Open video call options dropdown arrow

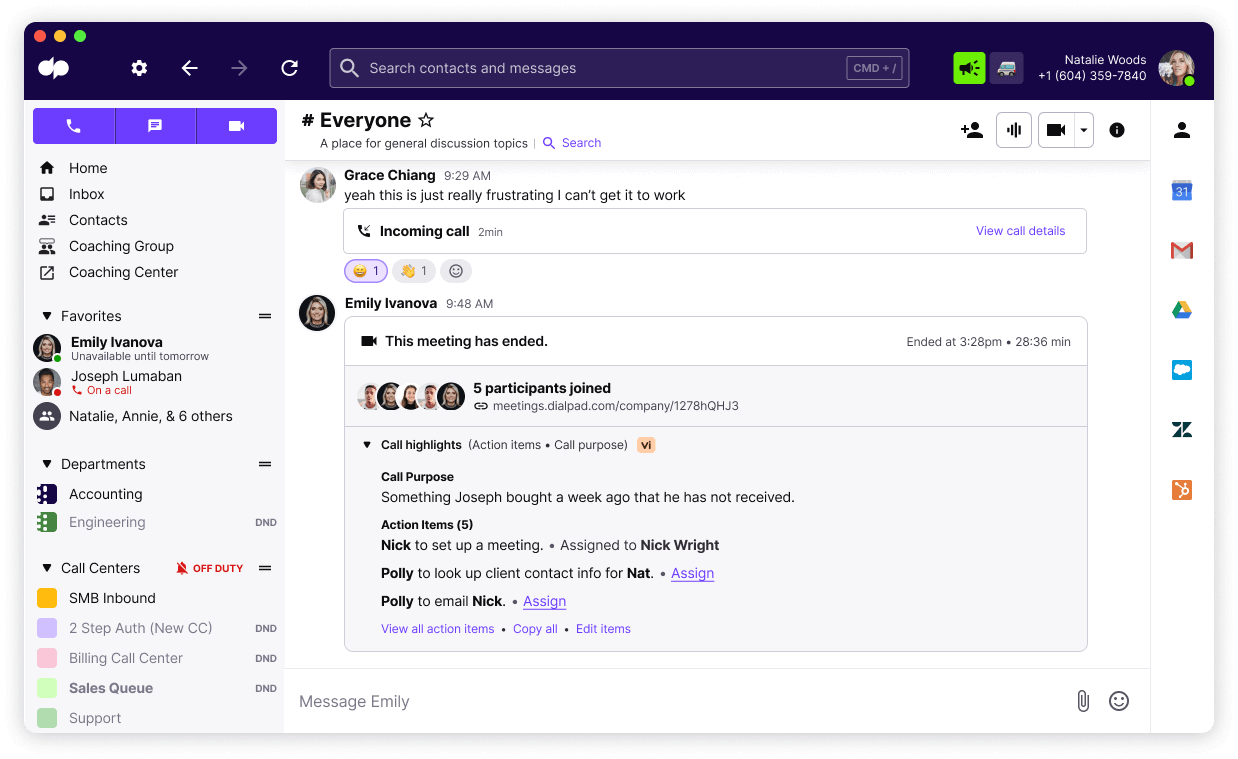click(1084, 130)
